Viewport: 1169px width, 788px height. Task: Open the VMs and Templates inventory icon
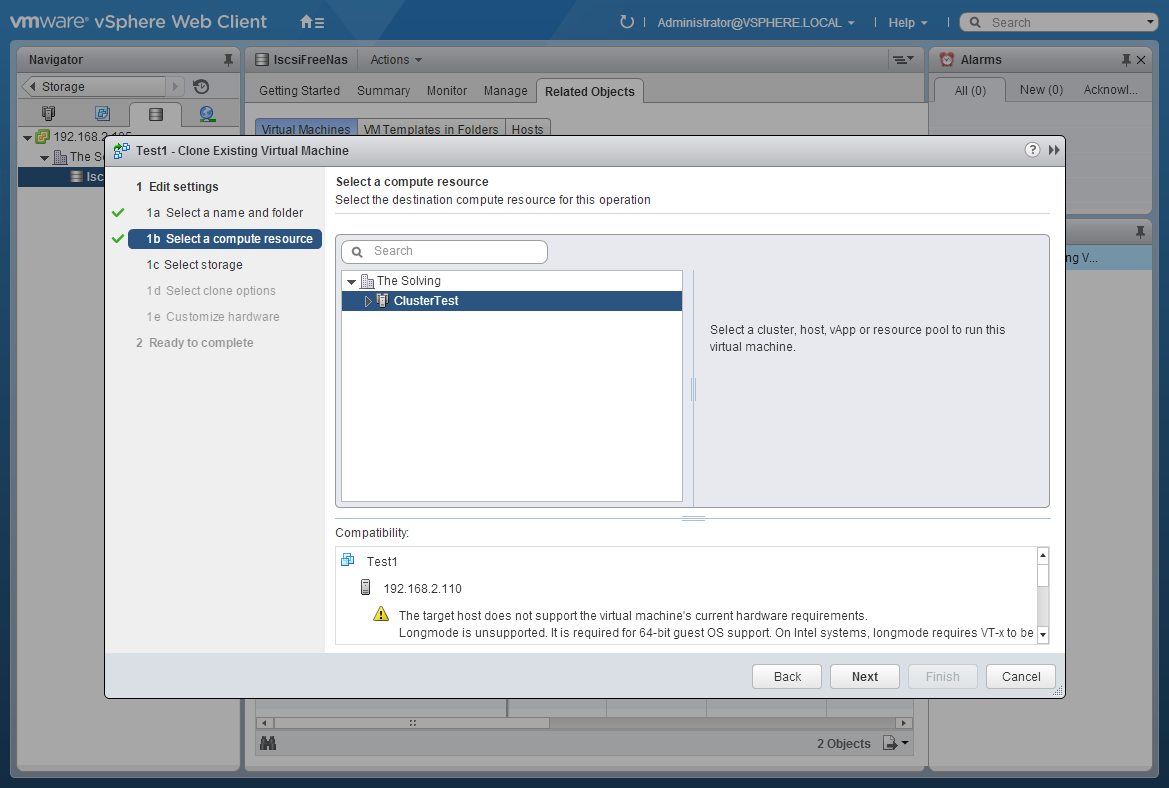(x=102, y=113)
